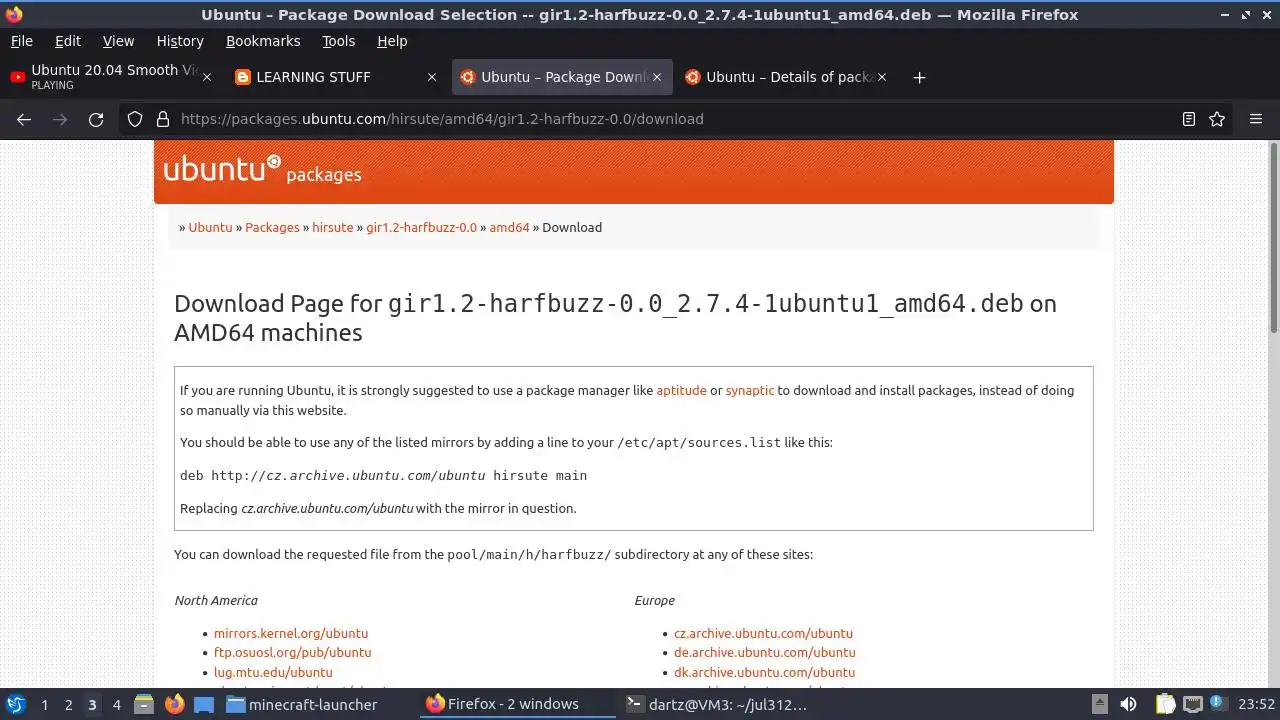
Task: Close the LEARNING STUFF tab
Action: point(432,77)
